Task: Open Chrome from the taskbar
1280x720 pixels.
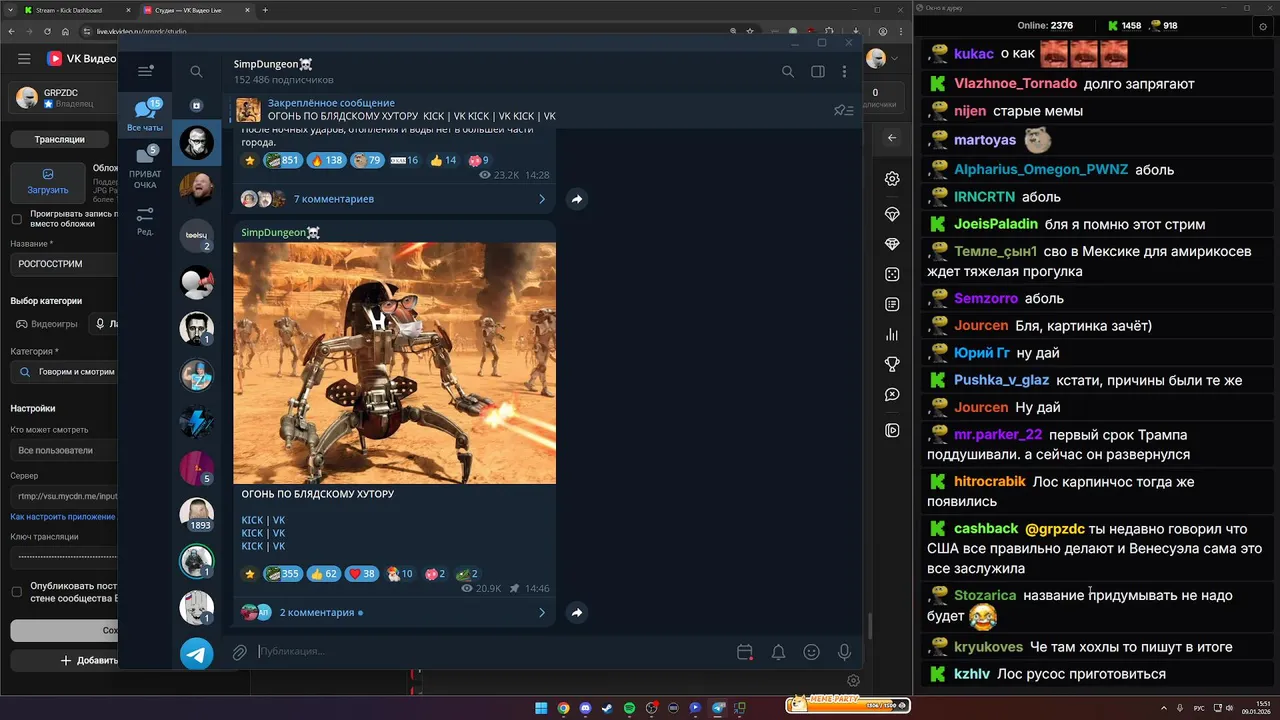Action: tap(564, 708)
